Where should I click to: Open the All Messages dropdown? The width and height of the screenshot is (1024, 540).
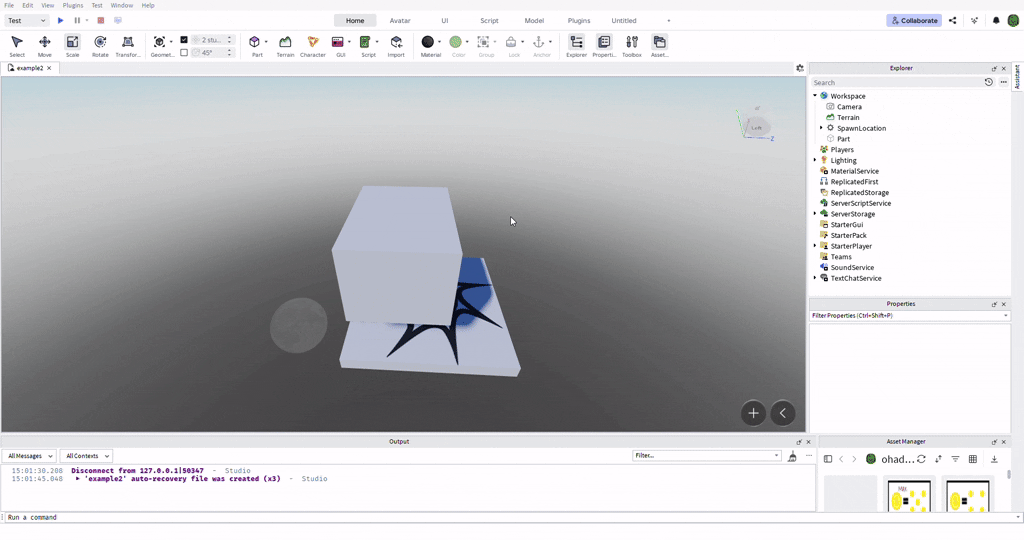29,456
